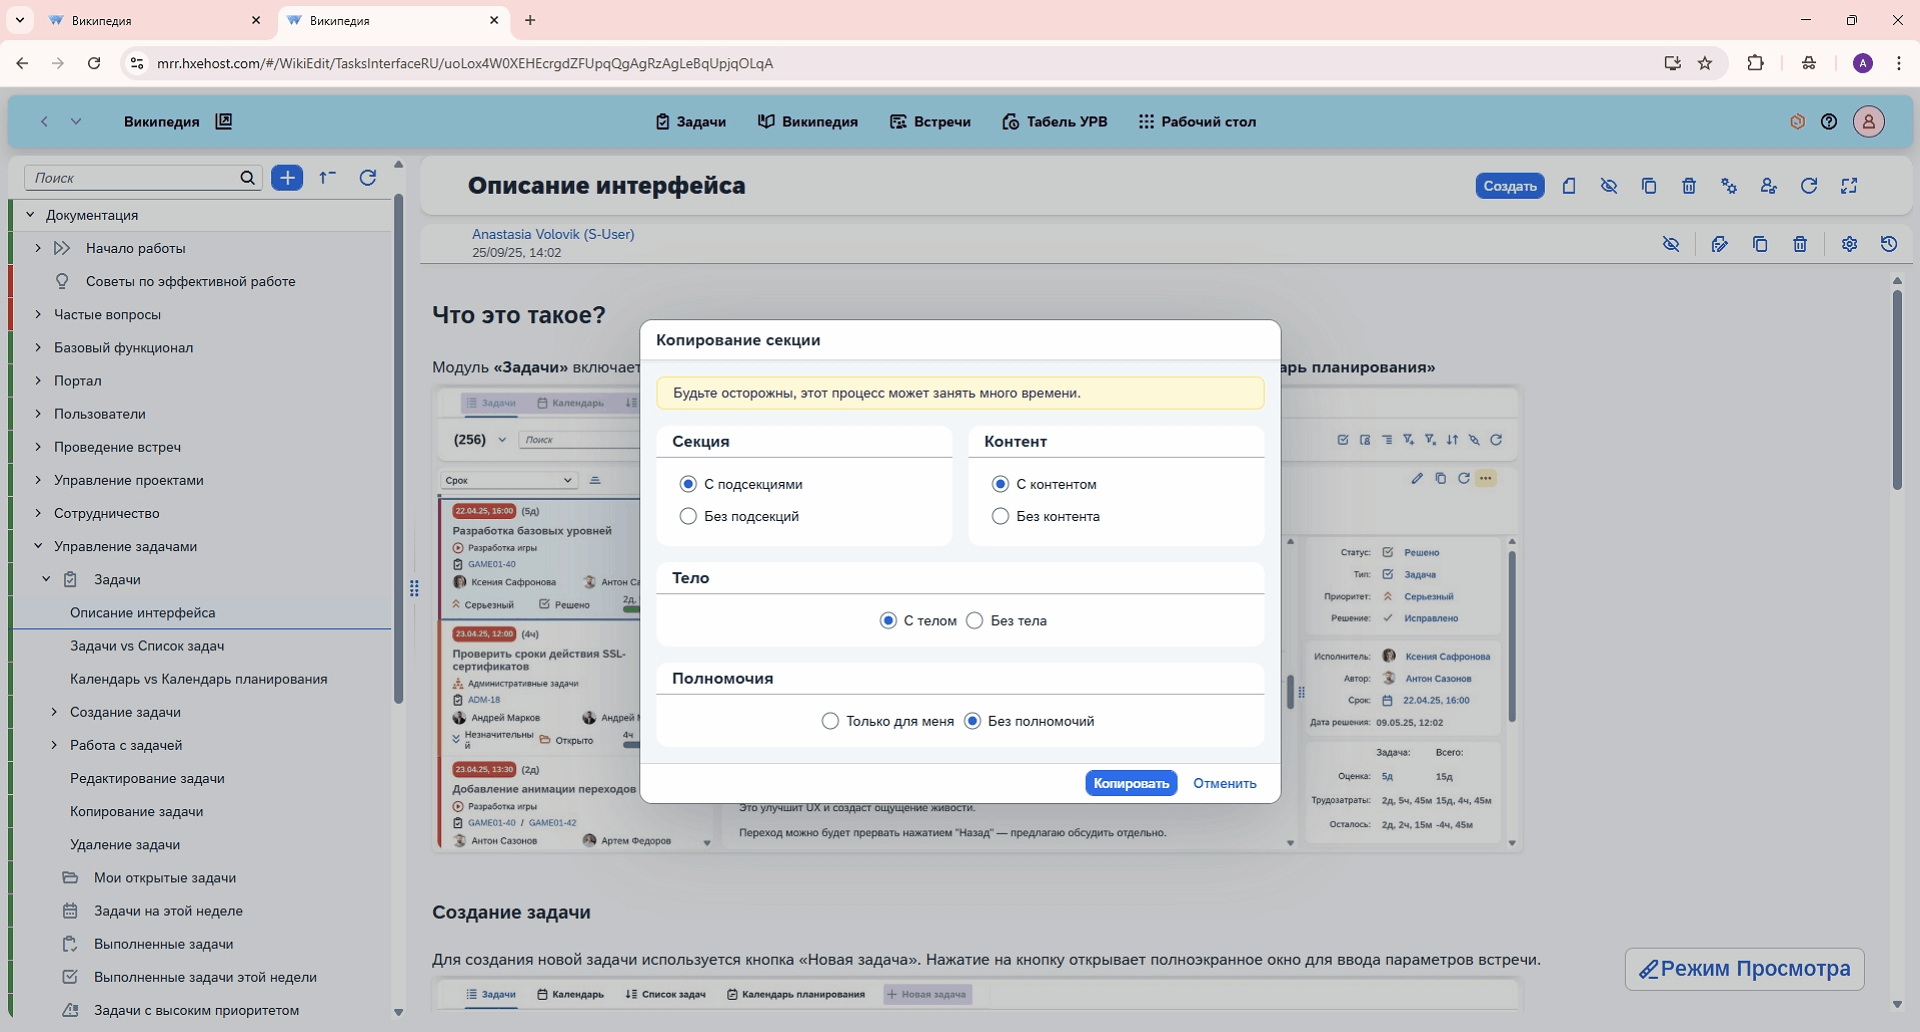Click the user profile avatar icon
1920x1032 pixels.
[x=1868, y=122]
